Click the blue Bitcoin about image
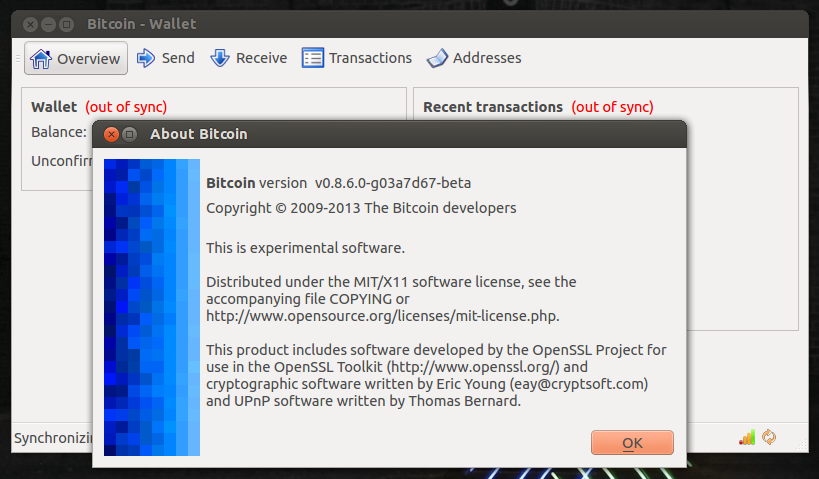 pos(152,307)
